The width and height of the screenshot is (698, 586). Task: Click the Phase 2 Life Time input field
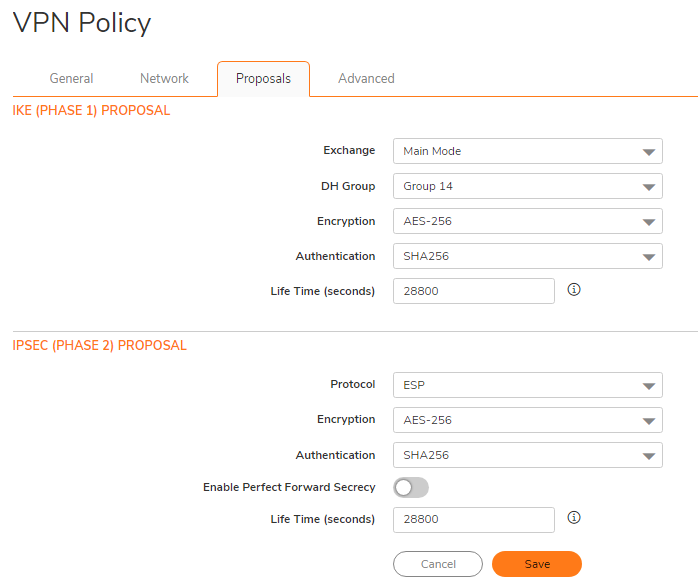pos(473,520)
